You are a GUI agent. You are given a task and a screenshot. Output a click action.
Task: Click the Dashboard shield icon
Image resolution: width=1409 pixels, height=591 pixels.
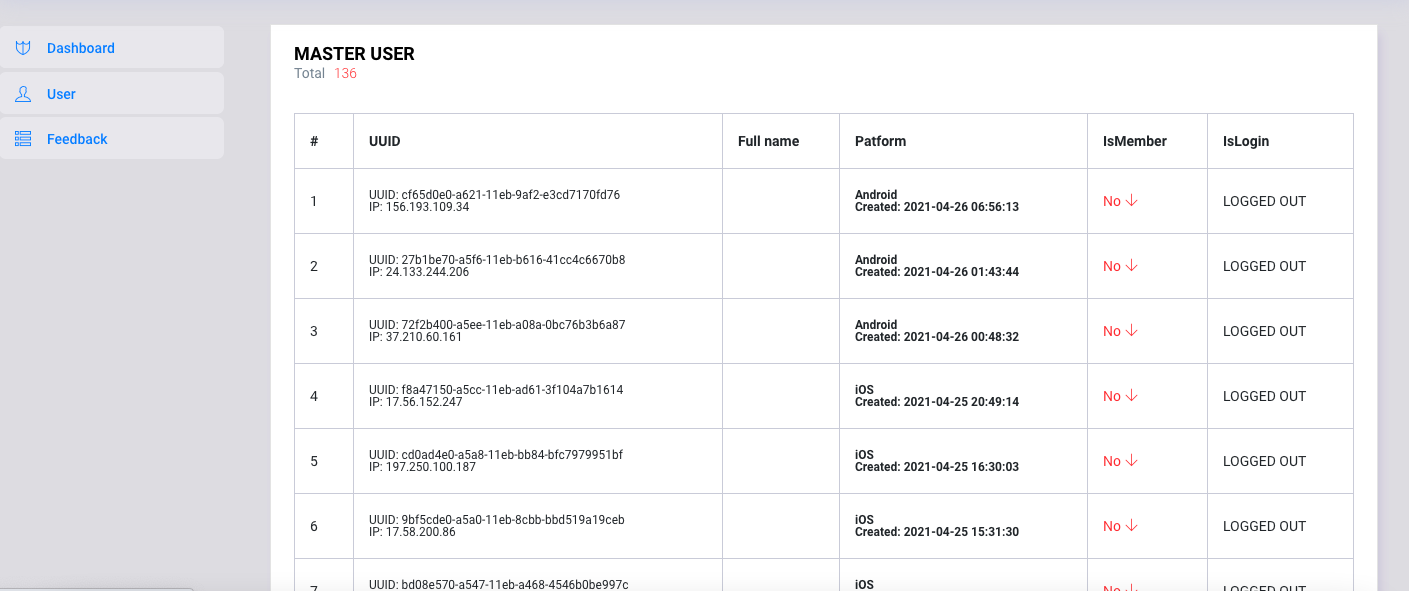coord(23,48)
